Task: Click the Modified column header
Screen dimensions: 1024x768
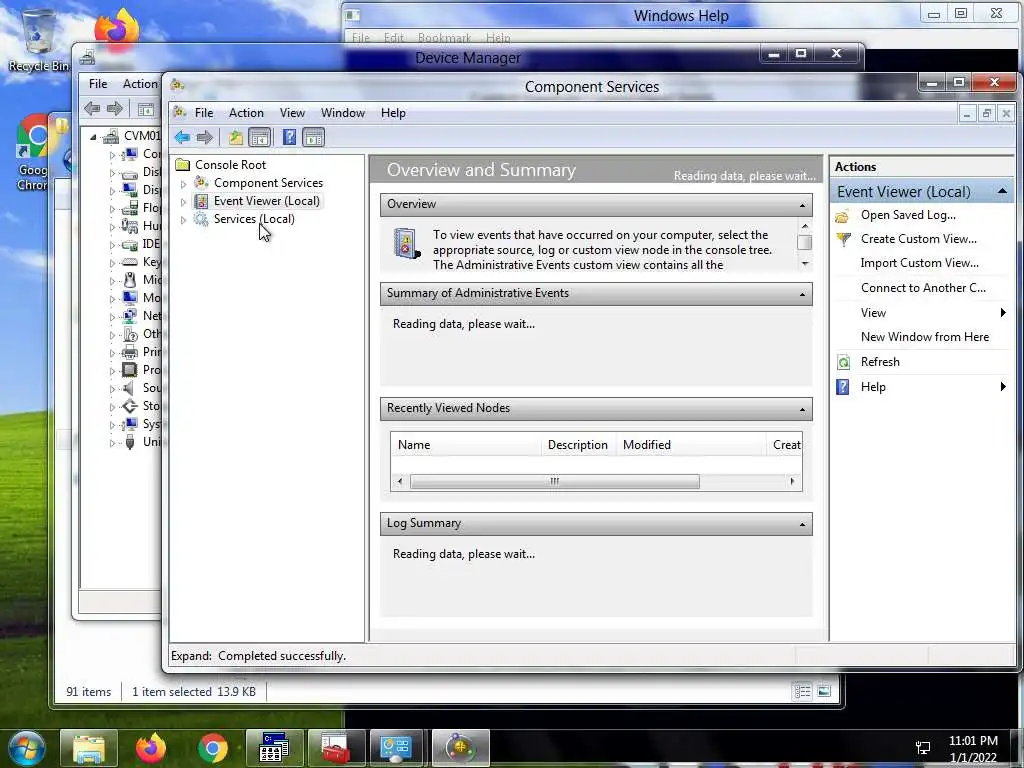Action: [x=690, y=445]
